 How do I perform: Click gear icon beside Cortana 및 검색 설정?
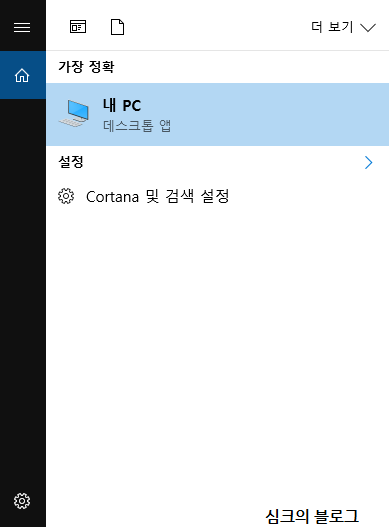(x=66, y=196)
